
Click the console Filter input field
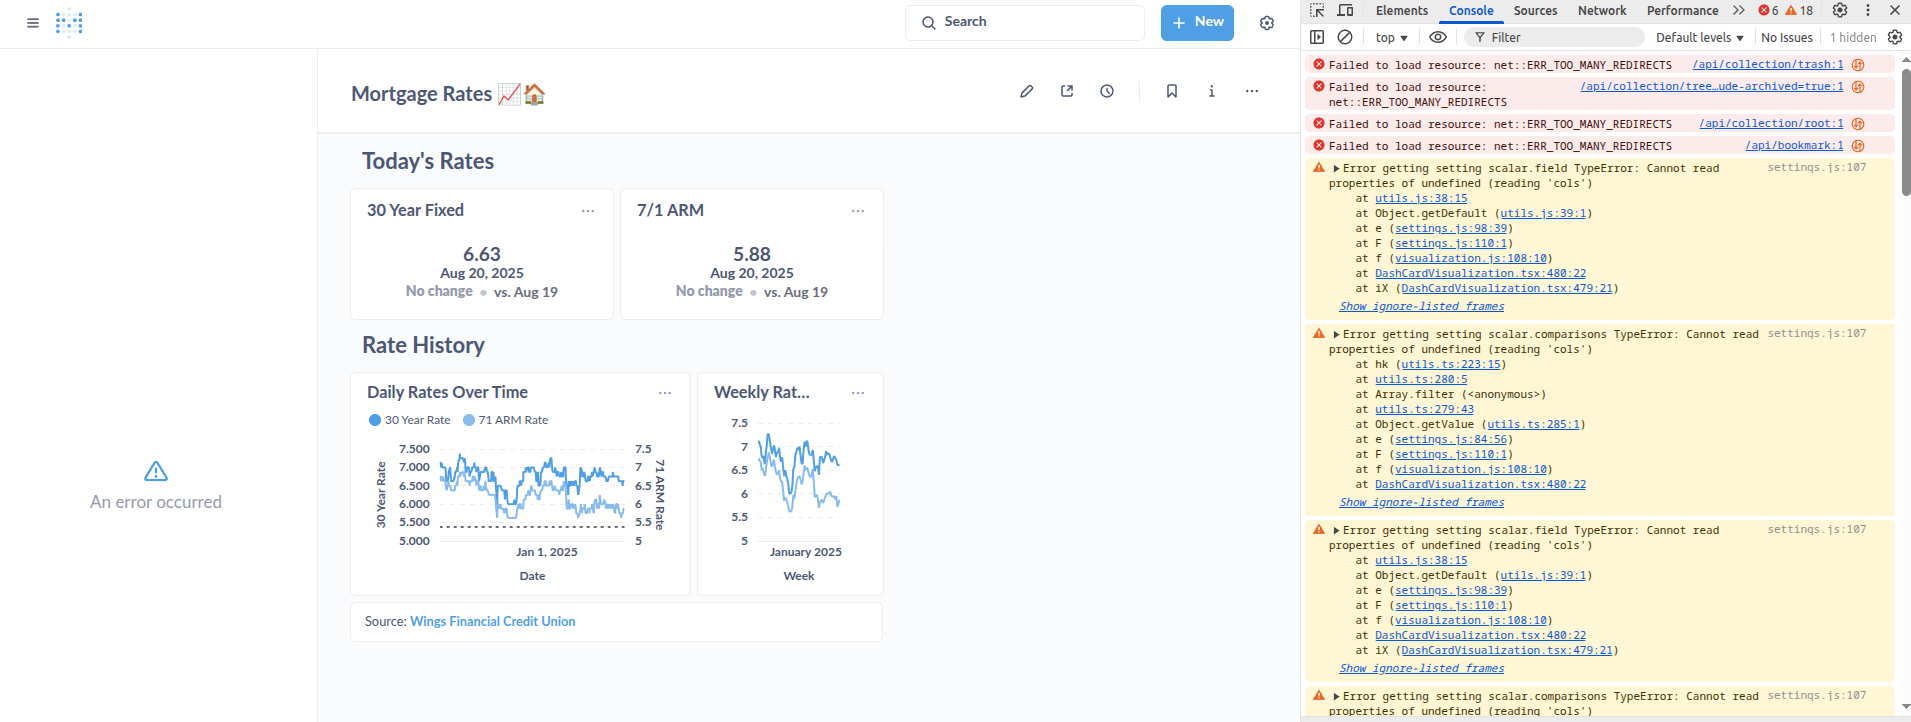click(x=1560, y=38)
